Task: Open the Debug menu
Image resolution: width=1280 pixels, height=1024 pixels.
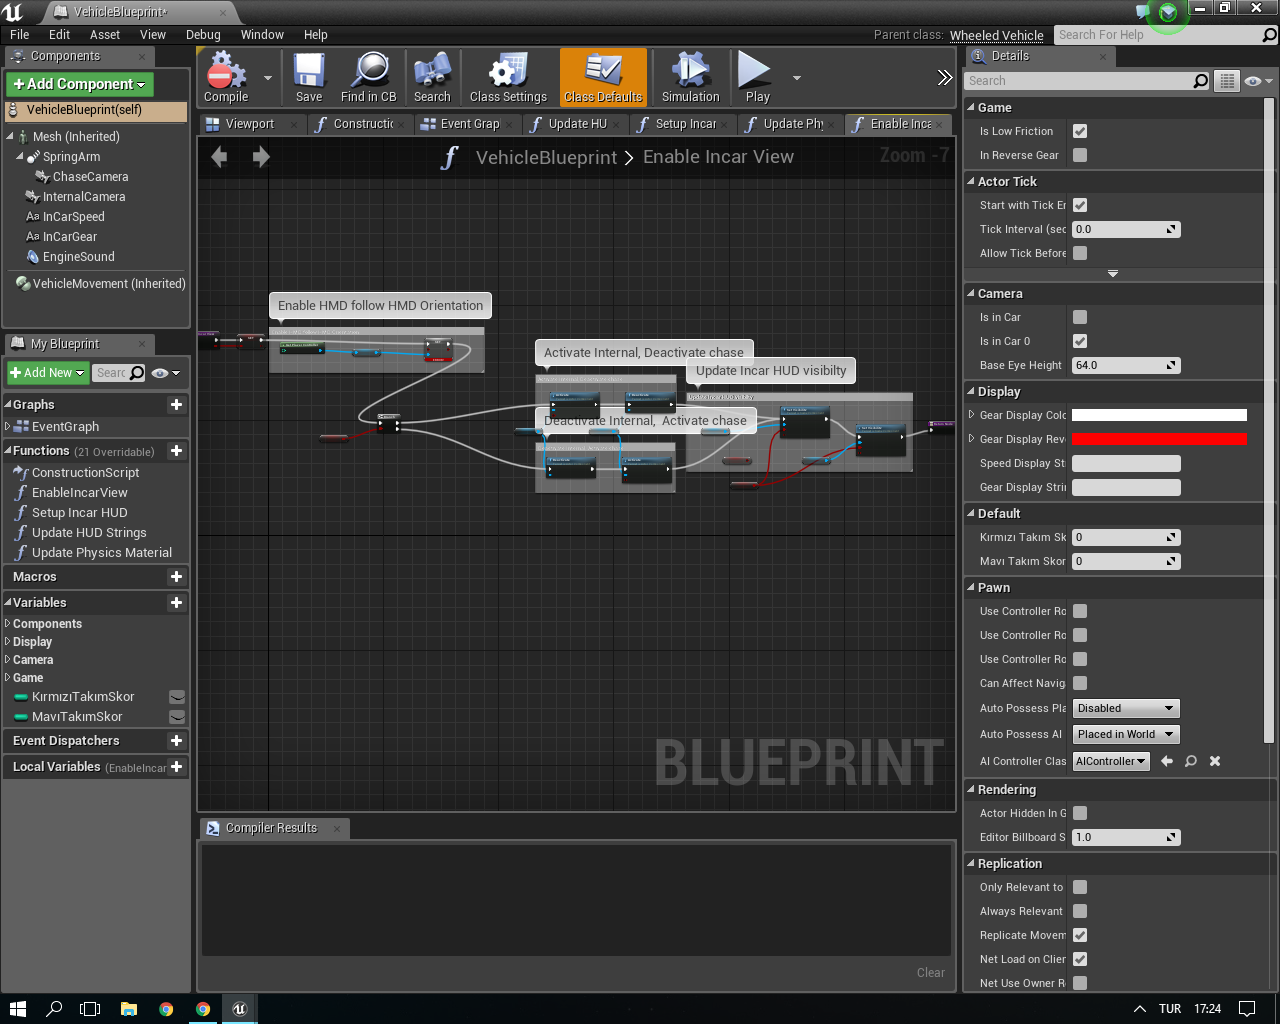Action: click(x=203, y=34)
